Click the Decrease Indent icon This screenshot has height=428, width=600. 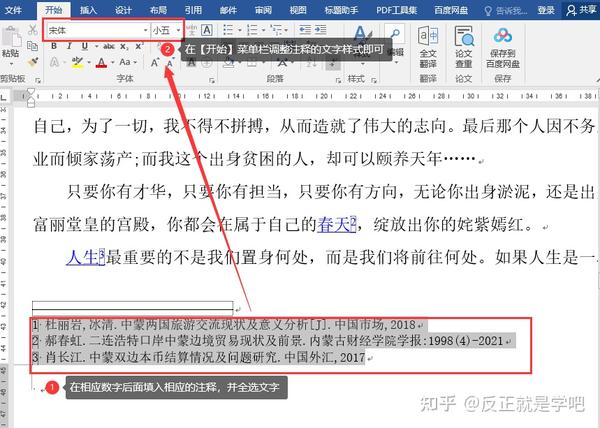pyautogui.click(x=305, y=30)
